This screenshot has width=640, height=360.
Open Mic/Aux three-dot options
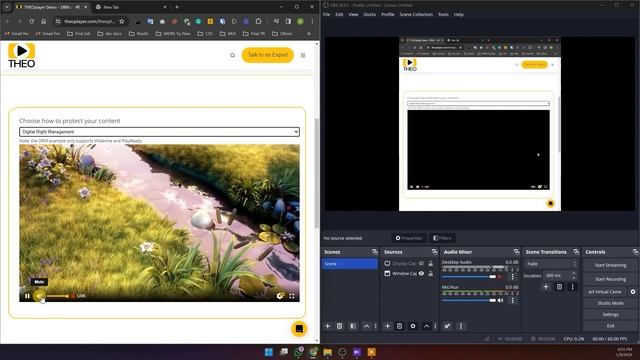coord(513,300)
